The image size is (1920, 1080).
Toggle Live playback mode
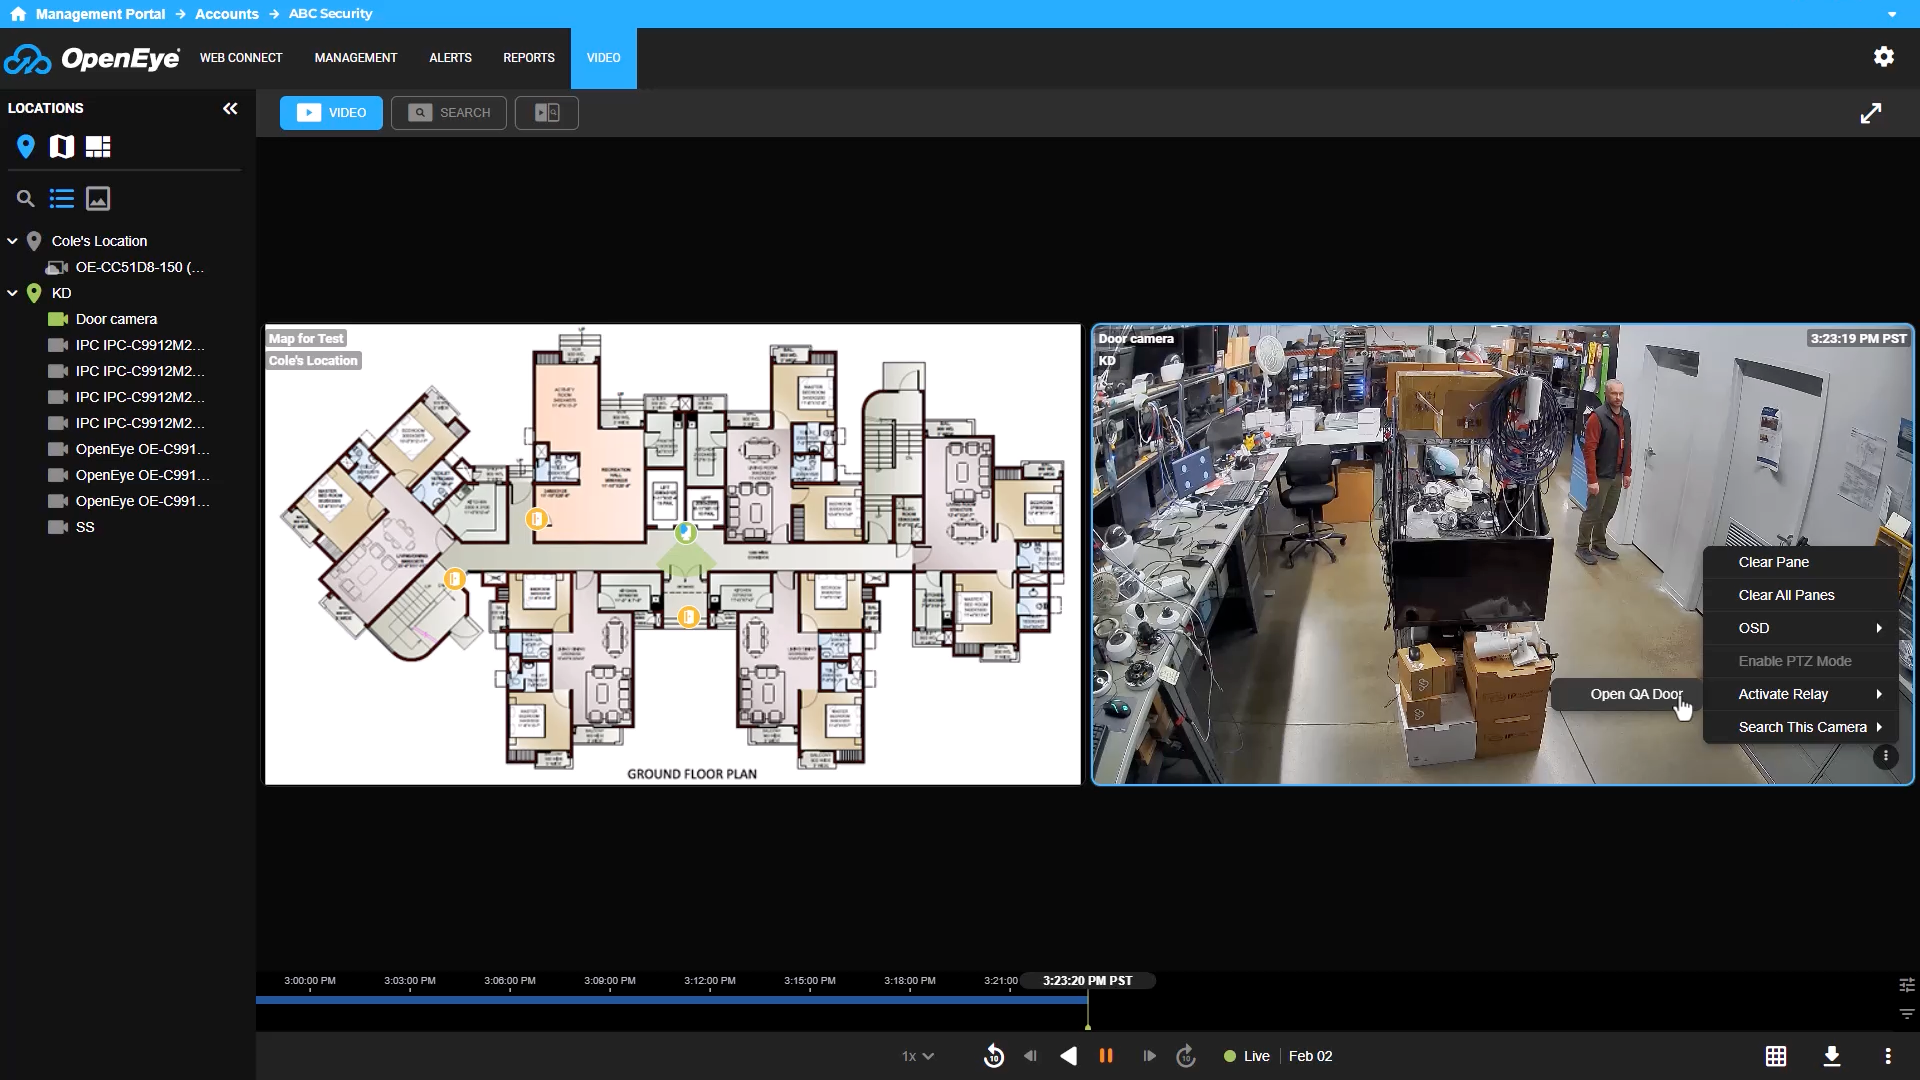point(1247,1056)
